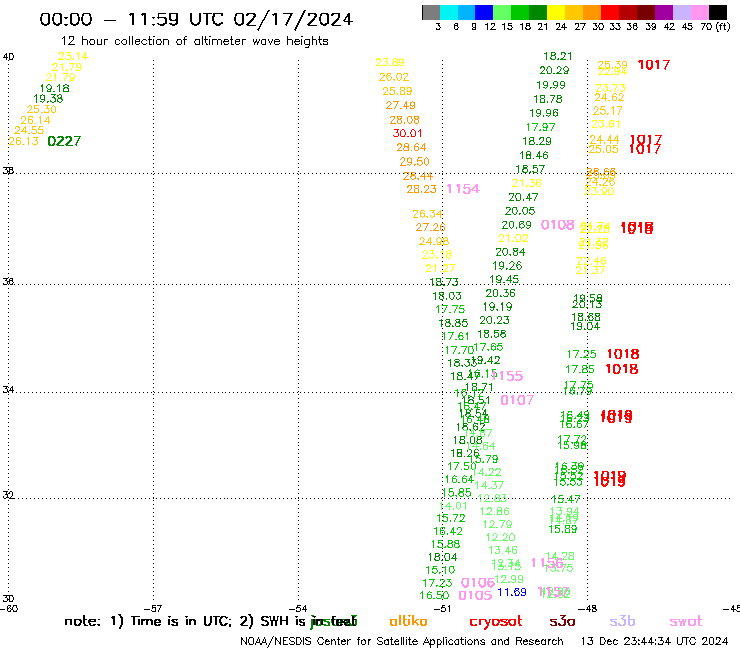Image resolution: width=740 pixels, height=650 pixels.
Task: Click the 17.85 wave height value
Action: (580, 369)
